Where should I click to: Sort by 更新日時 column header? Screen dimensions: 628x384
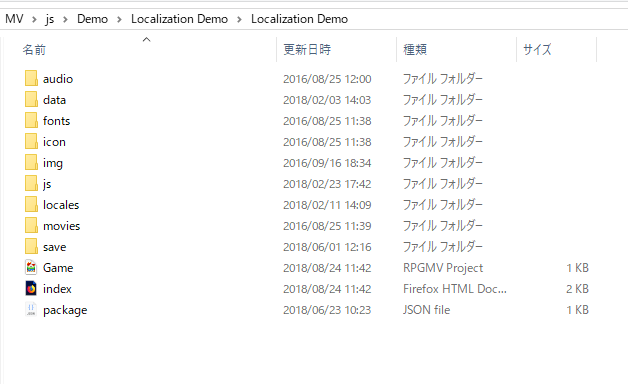[307, 50]
